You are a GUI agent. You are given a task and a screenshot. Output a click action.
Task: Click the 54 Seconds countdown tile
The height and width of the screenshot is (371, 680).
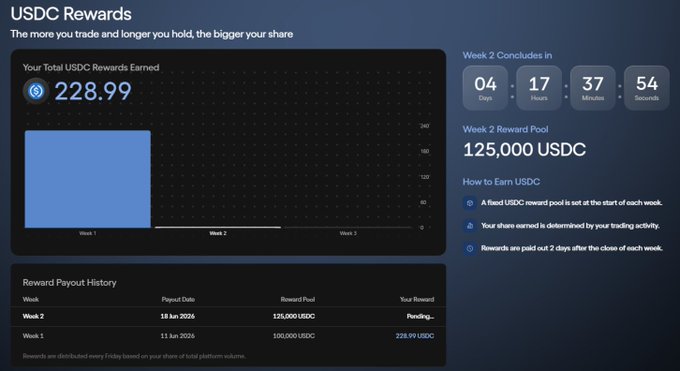pos(647,88)
